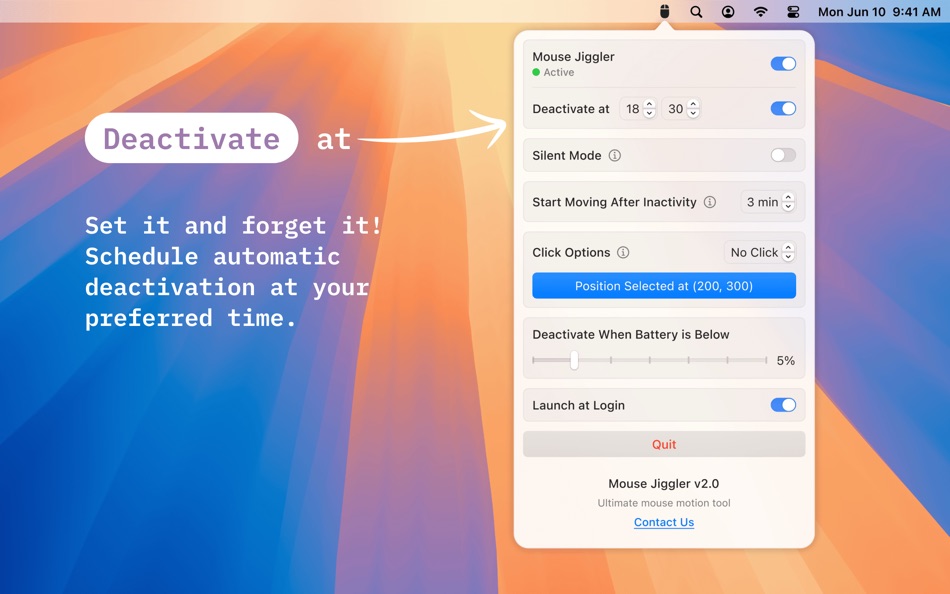Click the 3 min inactivity stepper arrows
Screen dimensions: 950x594
pos(788,202)
